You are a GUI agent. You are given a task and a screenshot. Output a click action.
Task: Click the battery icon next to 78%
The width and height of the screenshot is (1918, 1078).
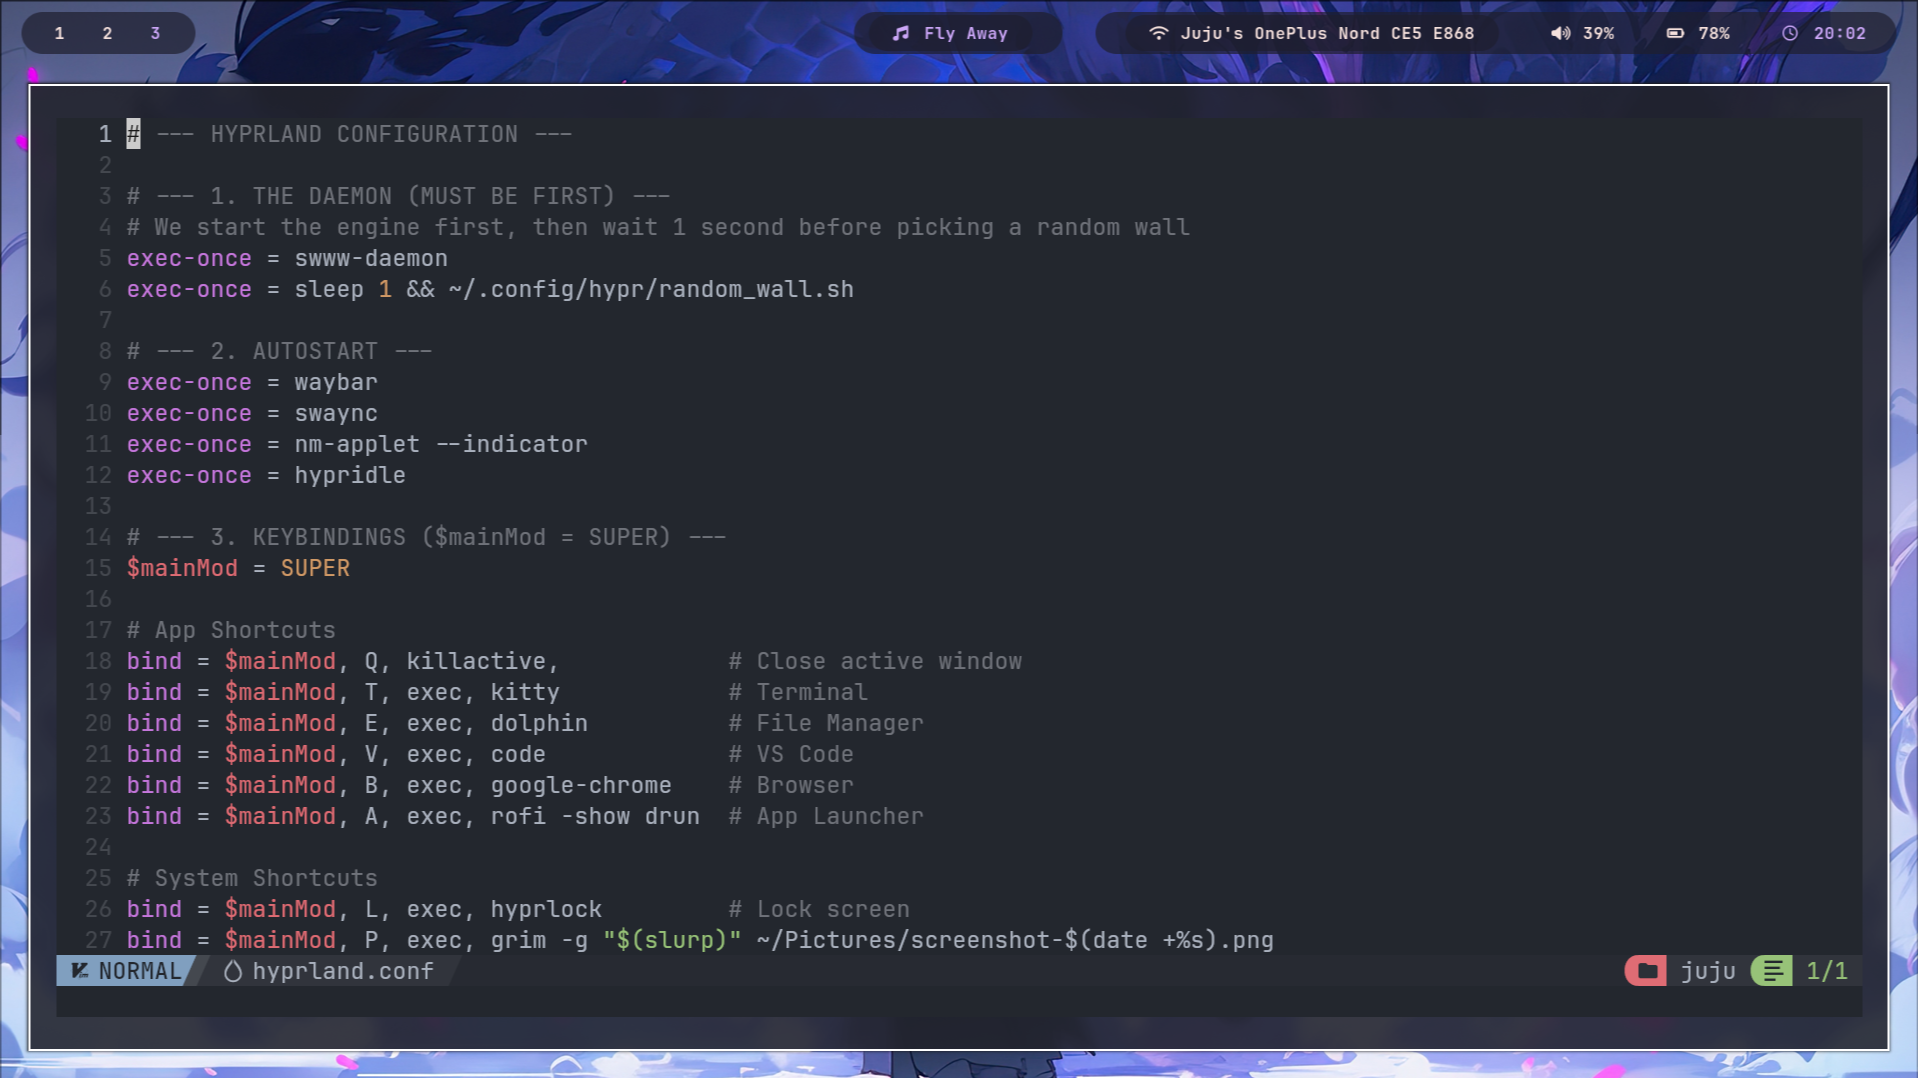tap(1677, 33)
